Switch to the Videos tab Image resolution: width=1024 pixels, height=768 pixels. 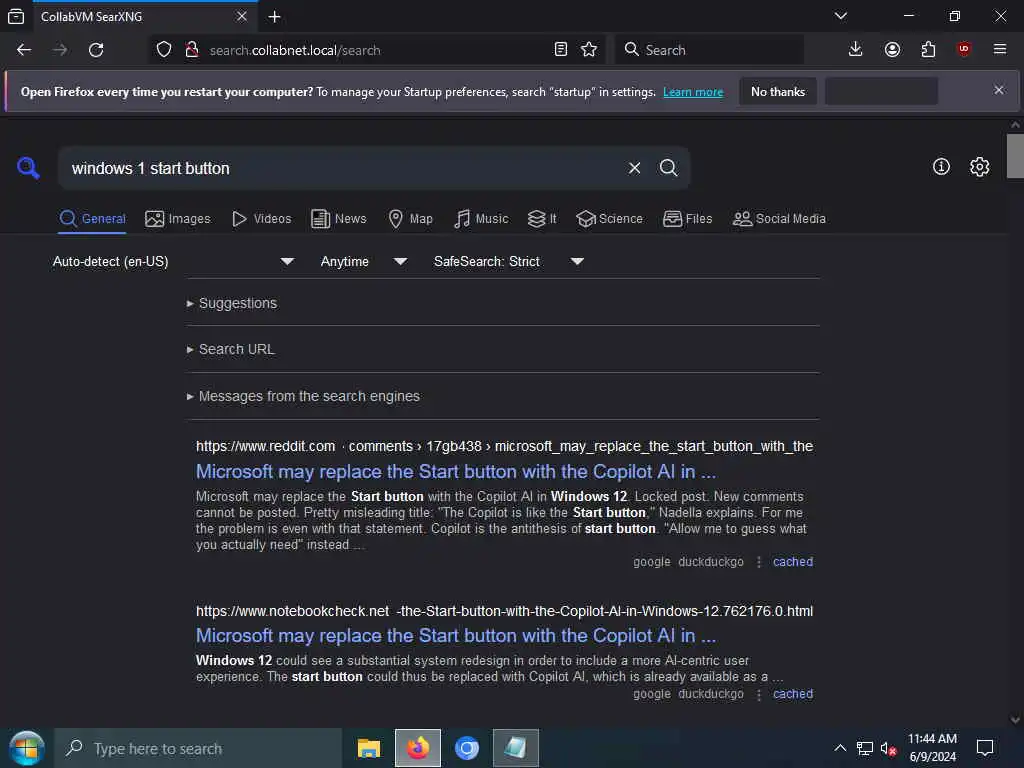coord(261,219)
